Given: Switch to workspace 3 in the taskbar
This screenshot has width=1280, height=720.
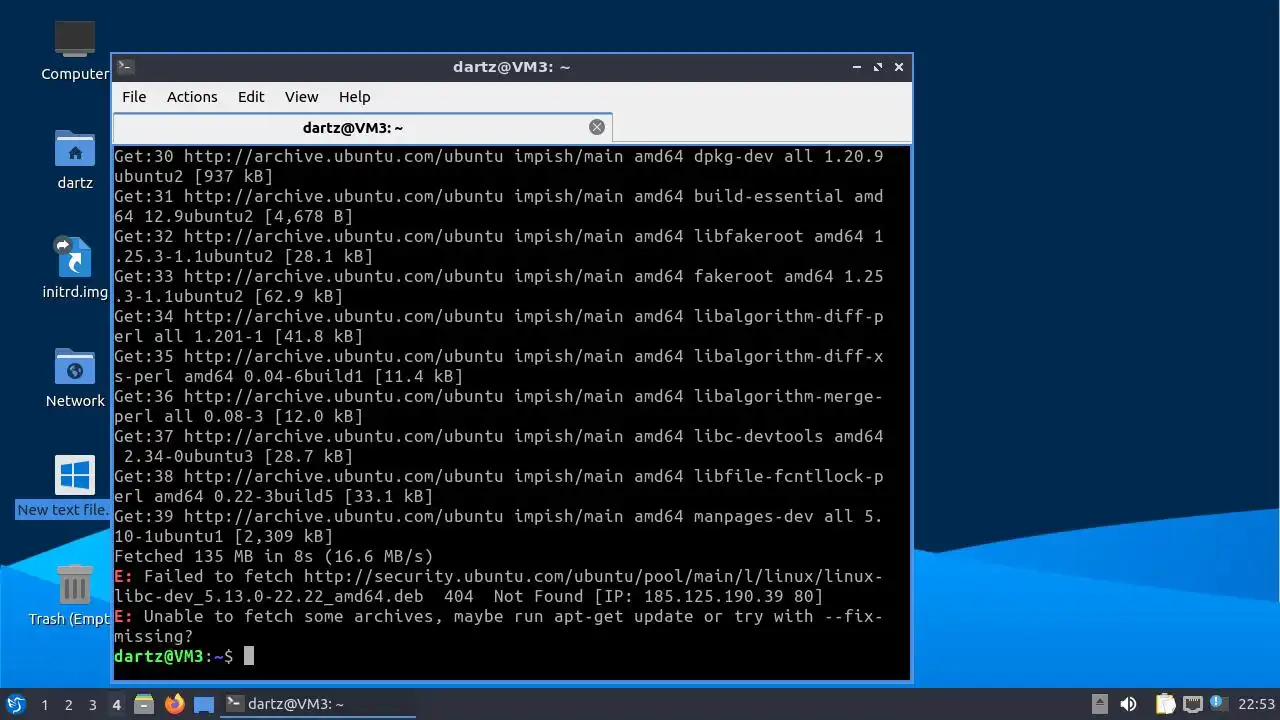Looking at the screenshot, I should pos(92,704).
